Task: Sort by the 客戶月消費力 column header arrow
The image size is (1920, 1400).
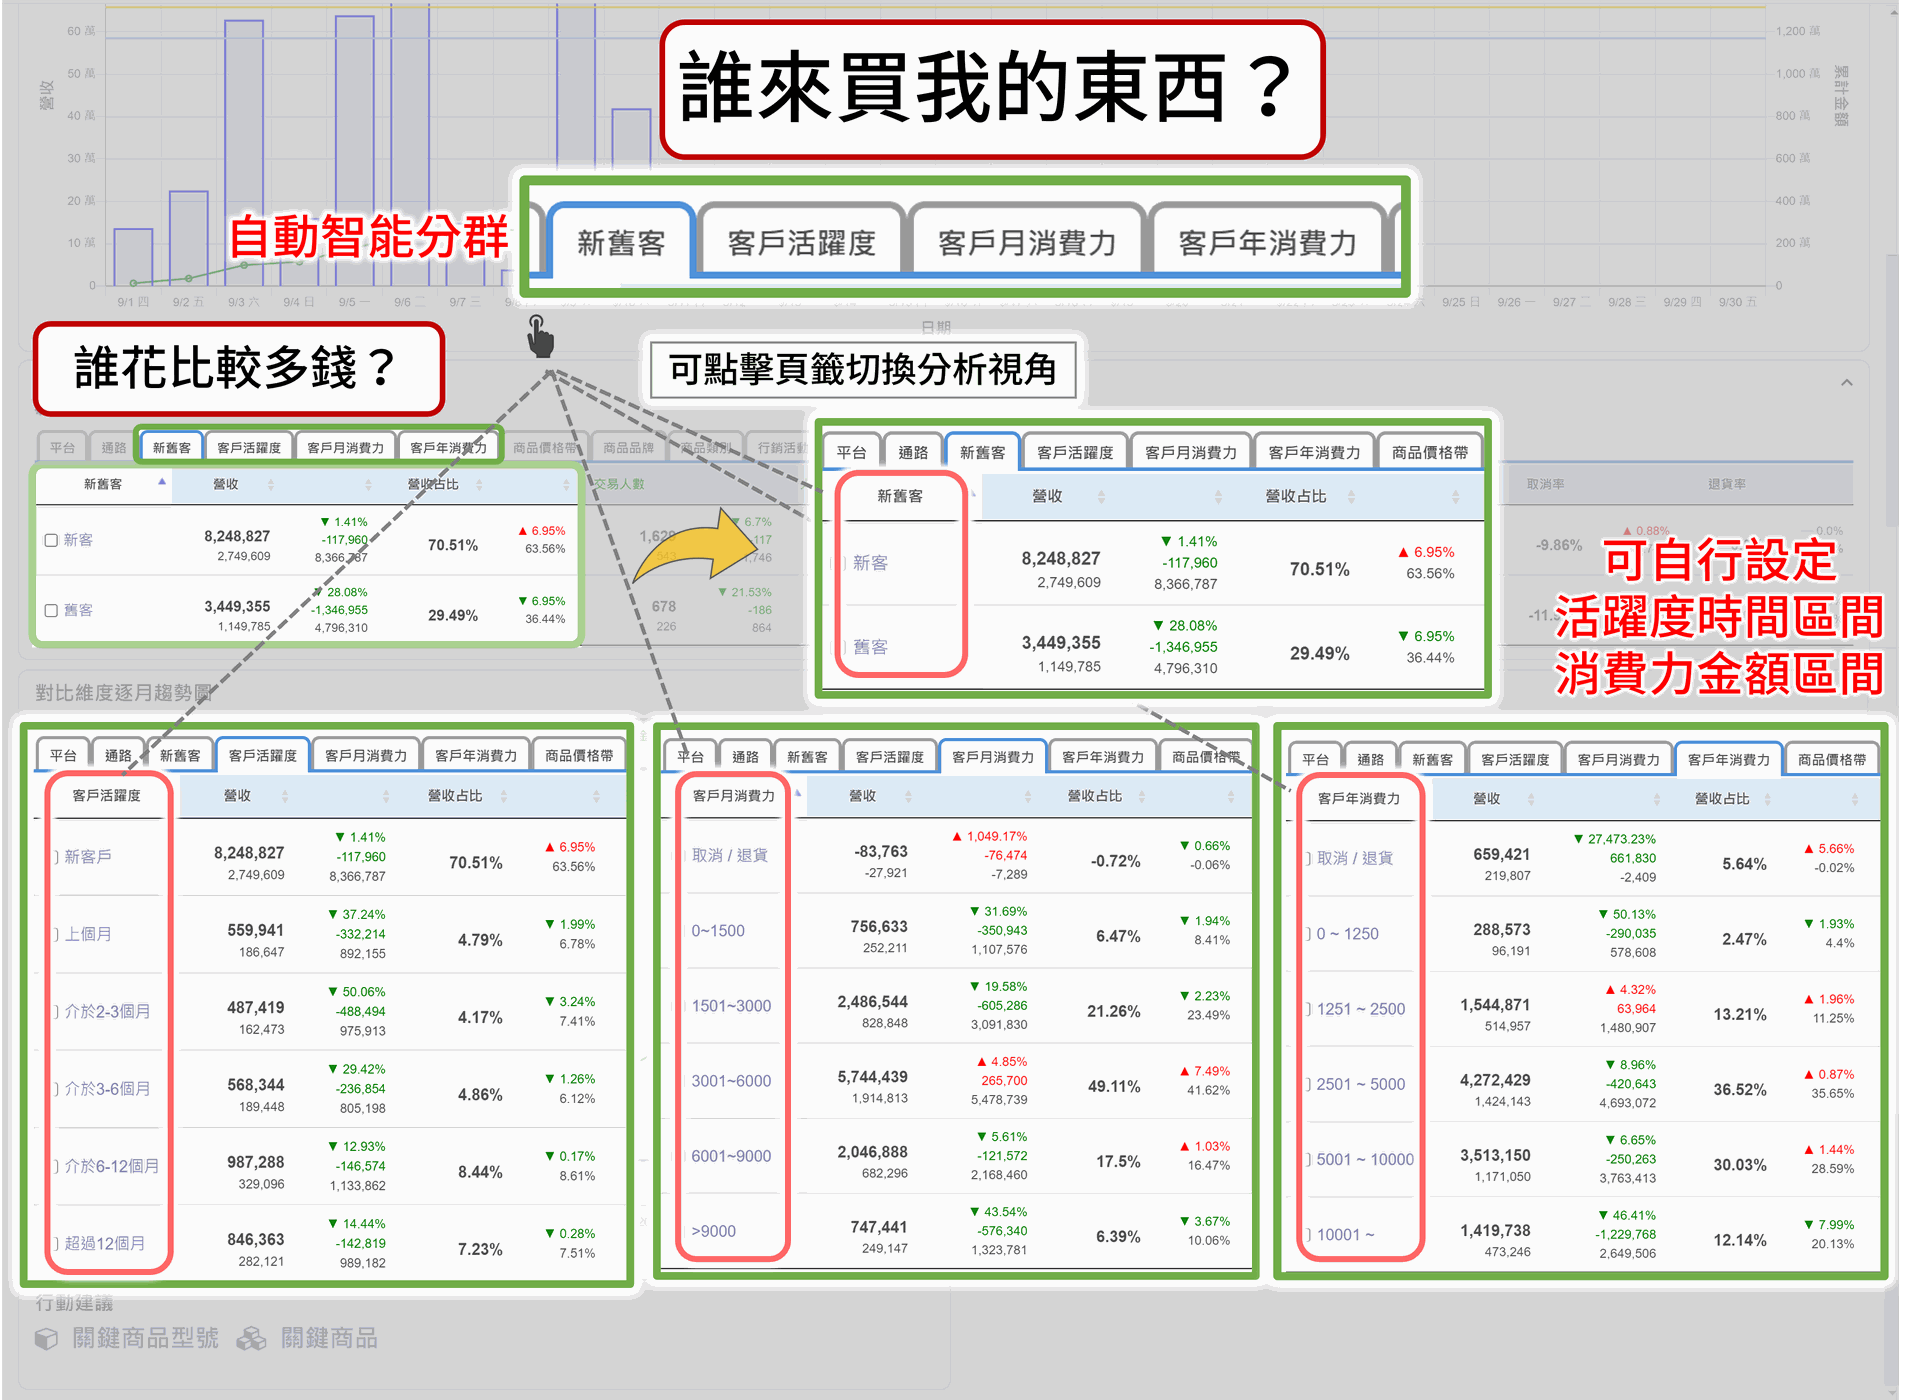Action: [798, 794]
